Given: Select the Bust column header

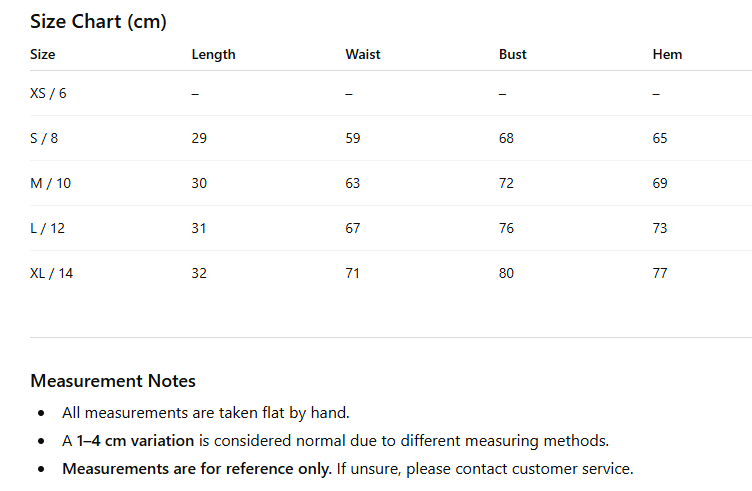Looking at the screenshot, I should (513, 54).
